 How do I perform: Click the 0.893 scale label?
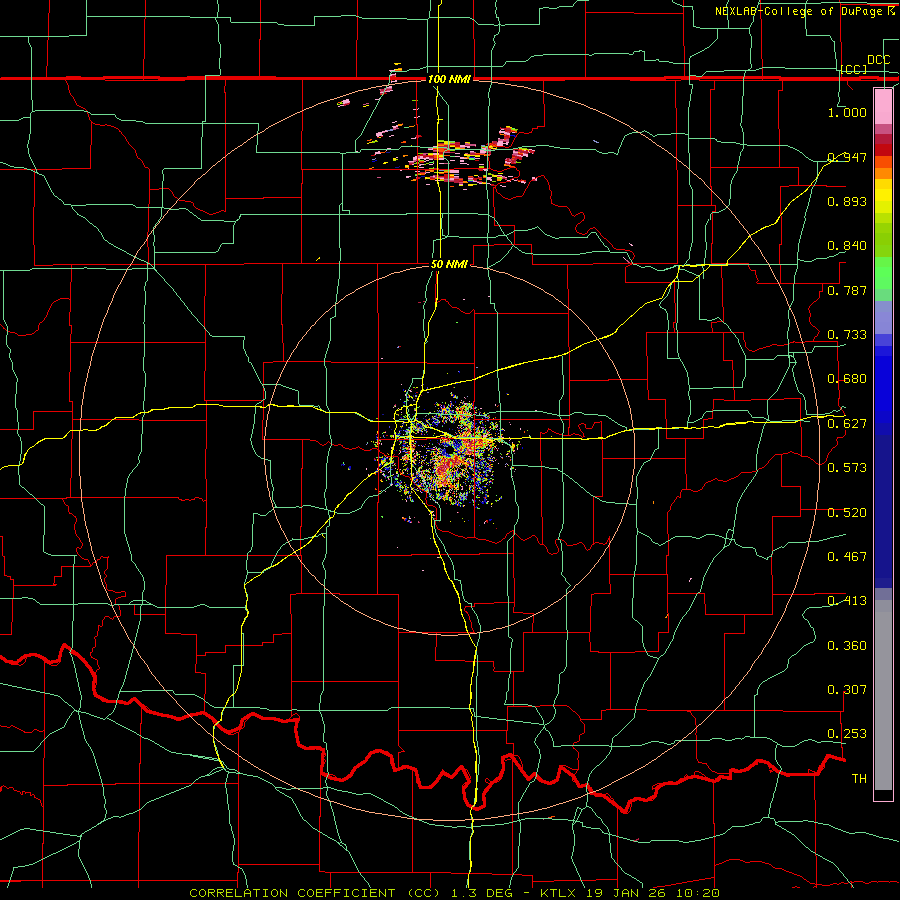[x=847, y=201]
